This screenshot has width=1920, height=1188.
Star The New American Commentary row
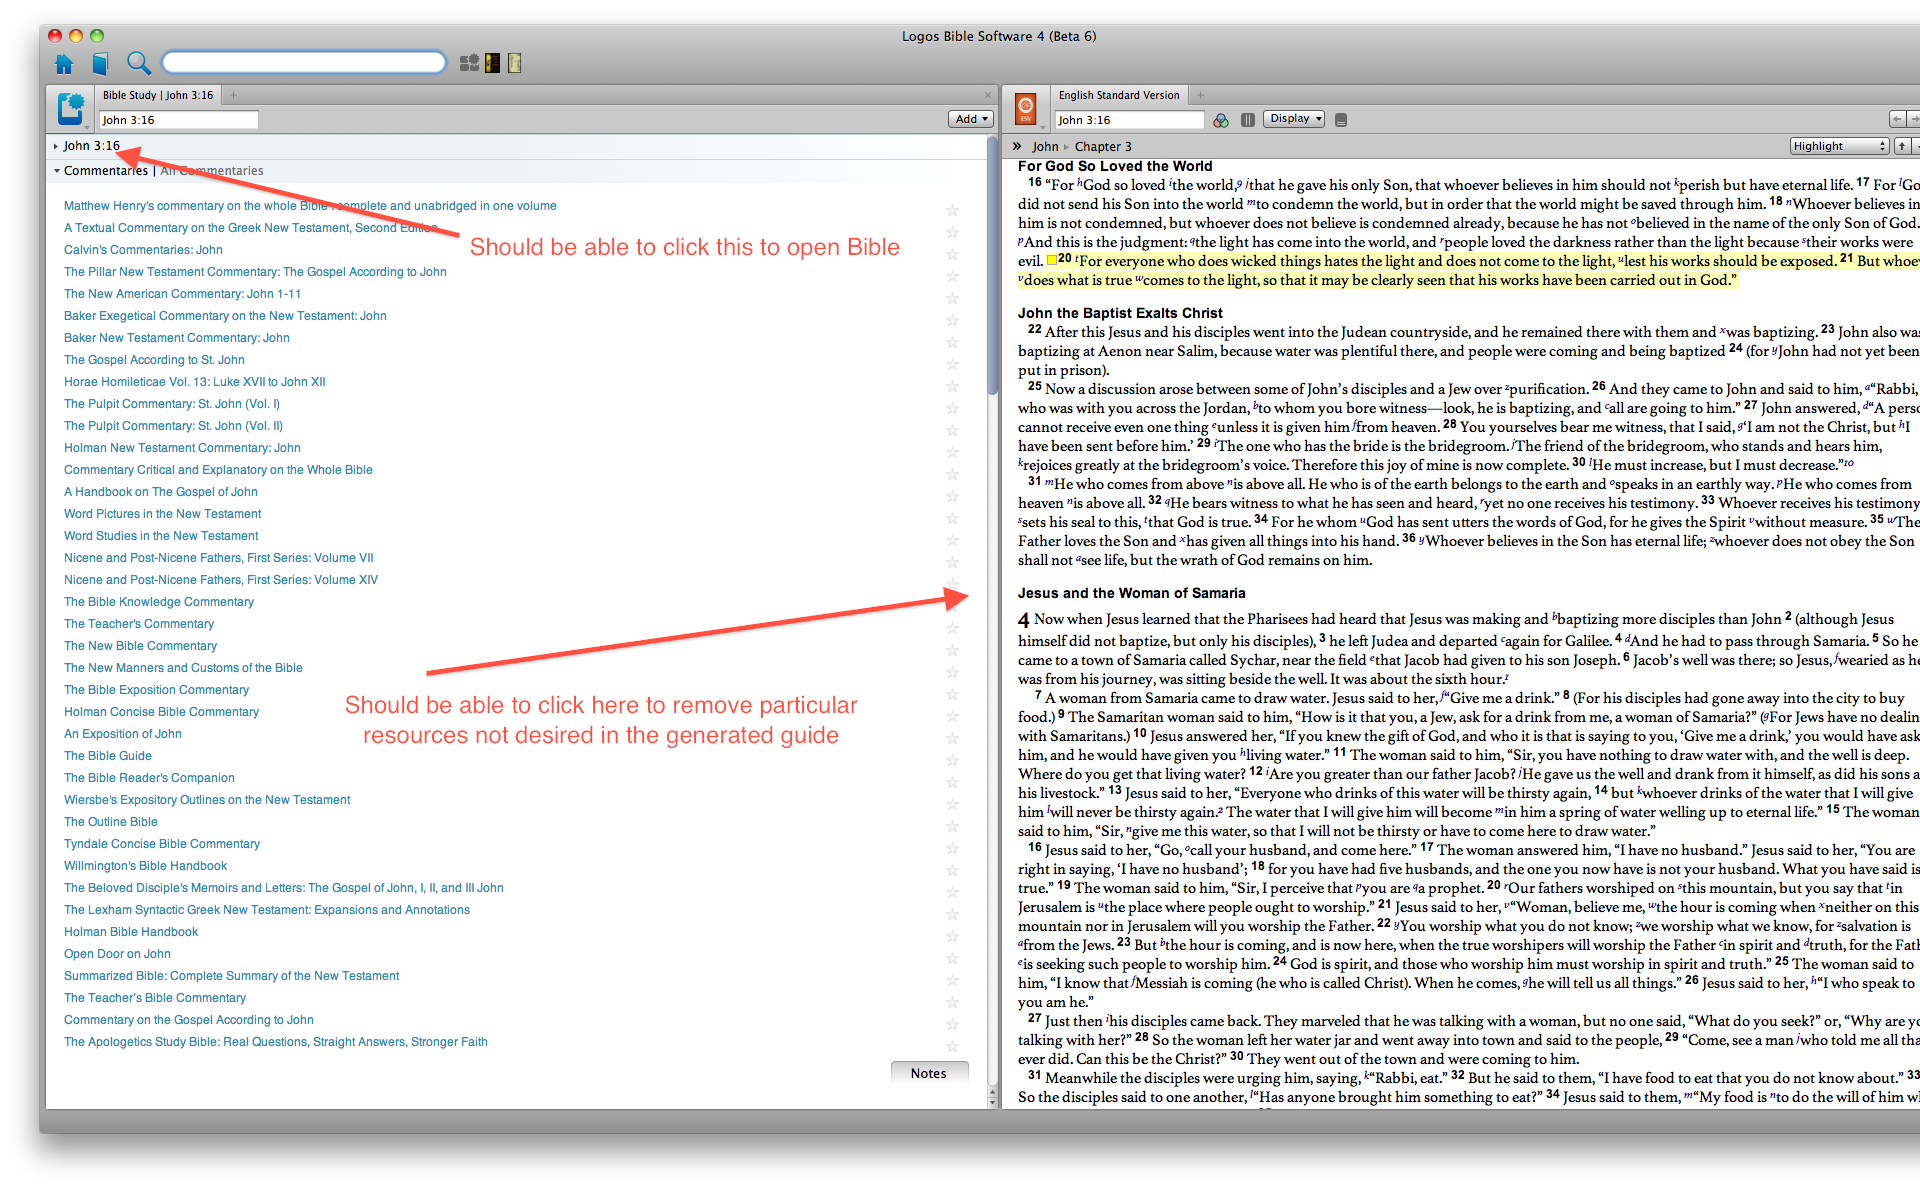tap(952, 298)
